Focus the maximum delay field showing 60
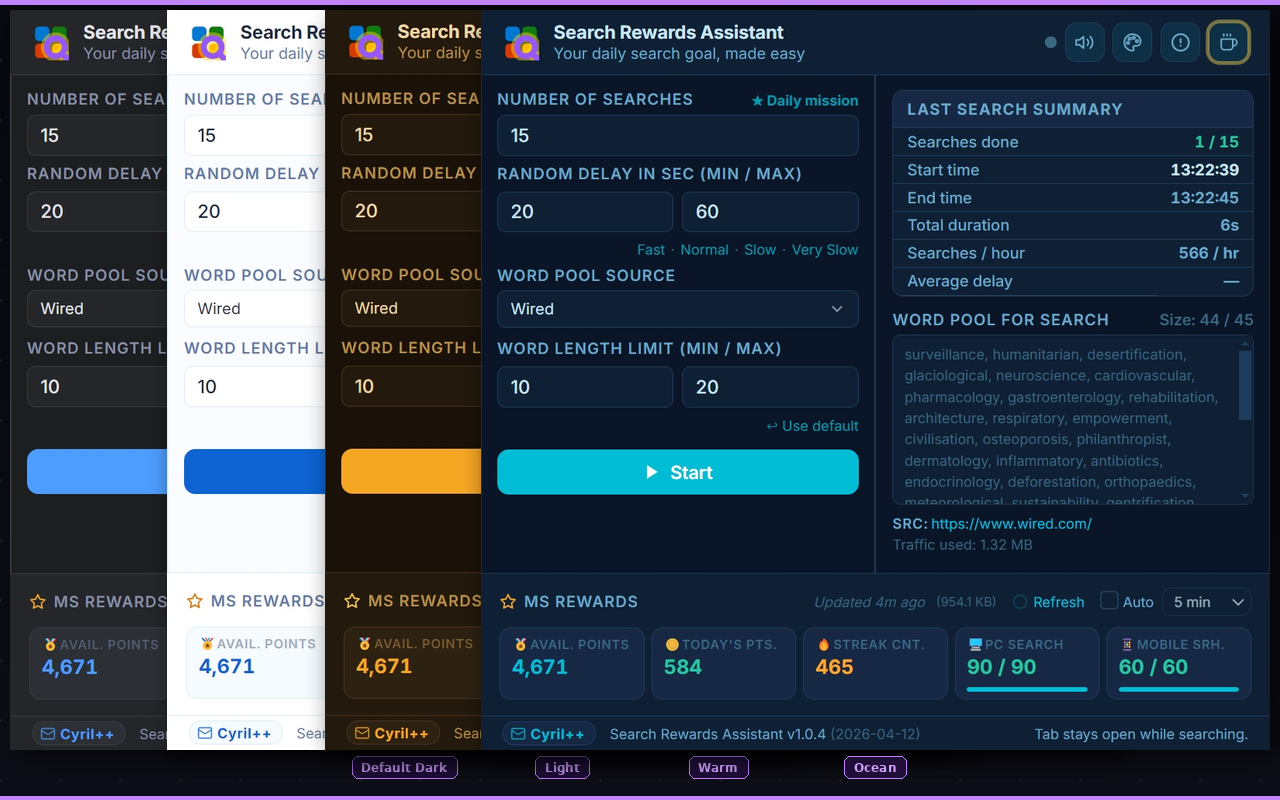Screen dimensions: 1280x800 click(x=770, y=212)
